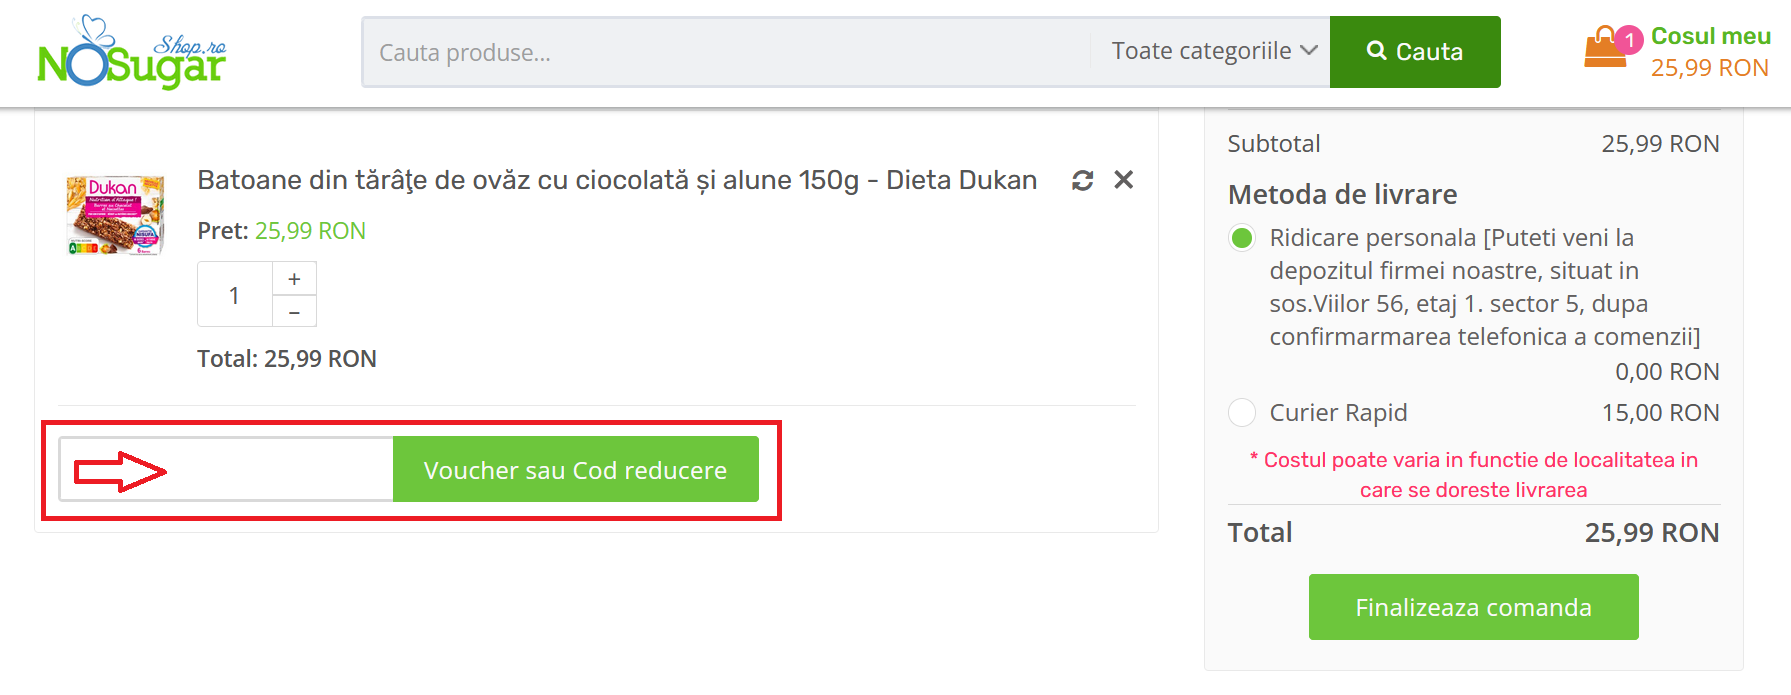Click the magnifier icon in Cauta button
Viewport: 1791px width, 695px height.
coord(1376,51)
